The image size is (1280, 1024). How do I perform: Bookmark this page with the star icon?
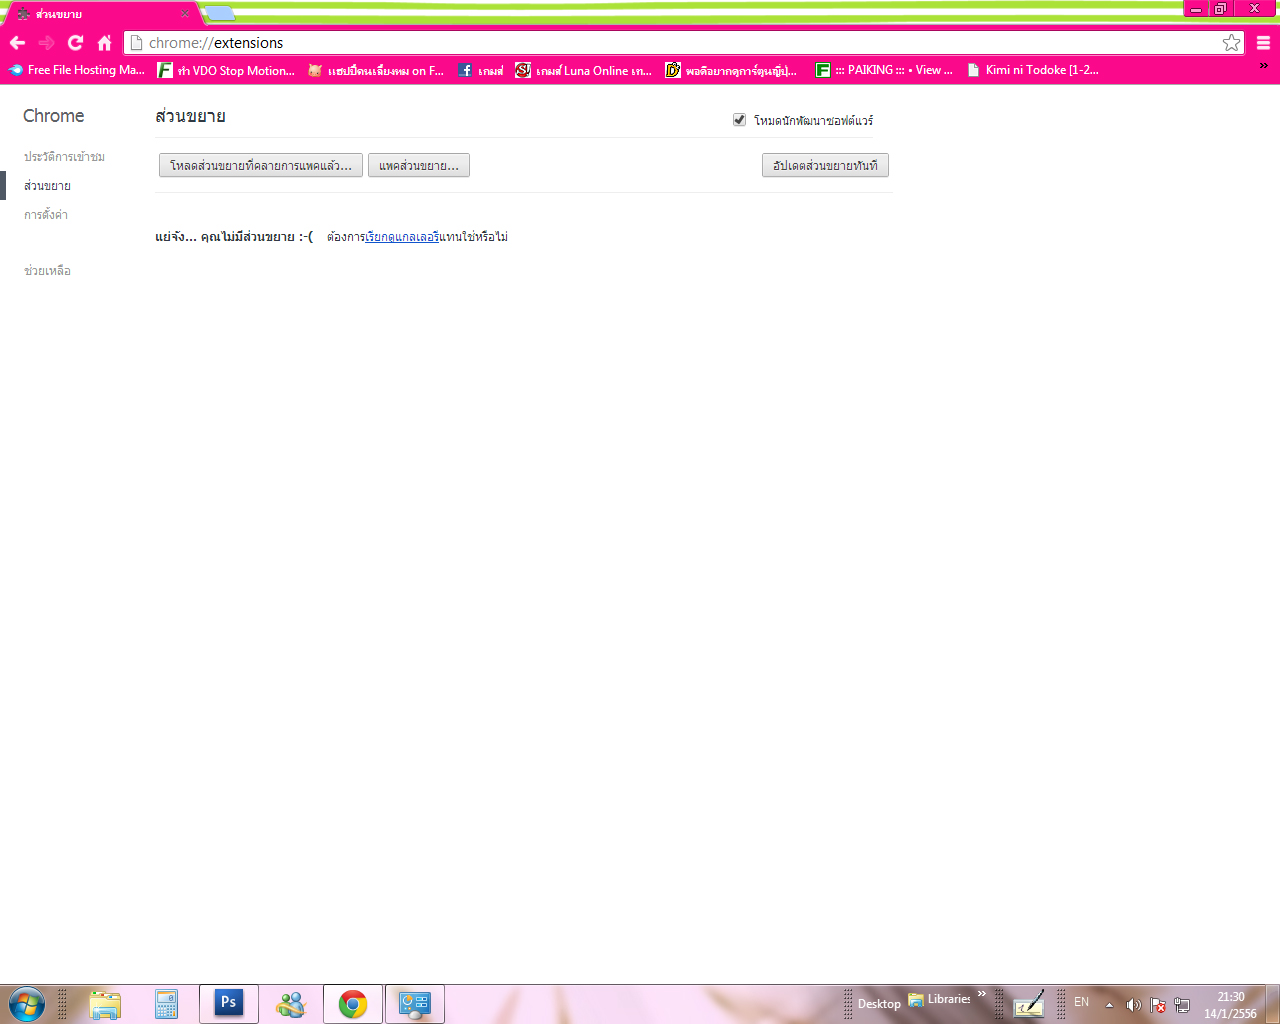(x=1231, y=43)
